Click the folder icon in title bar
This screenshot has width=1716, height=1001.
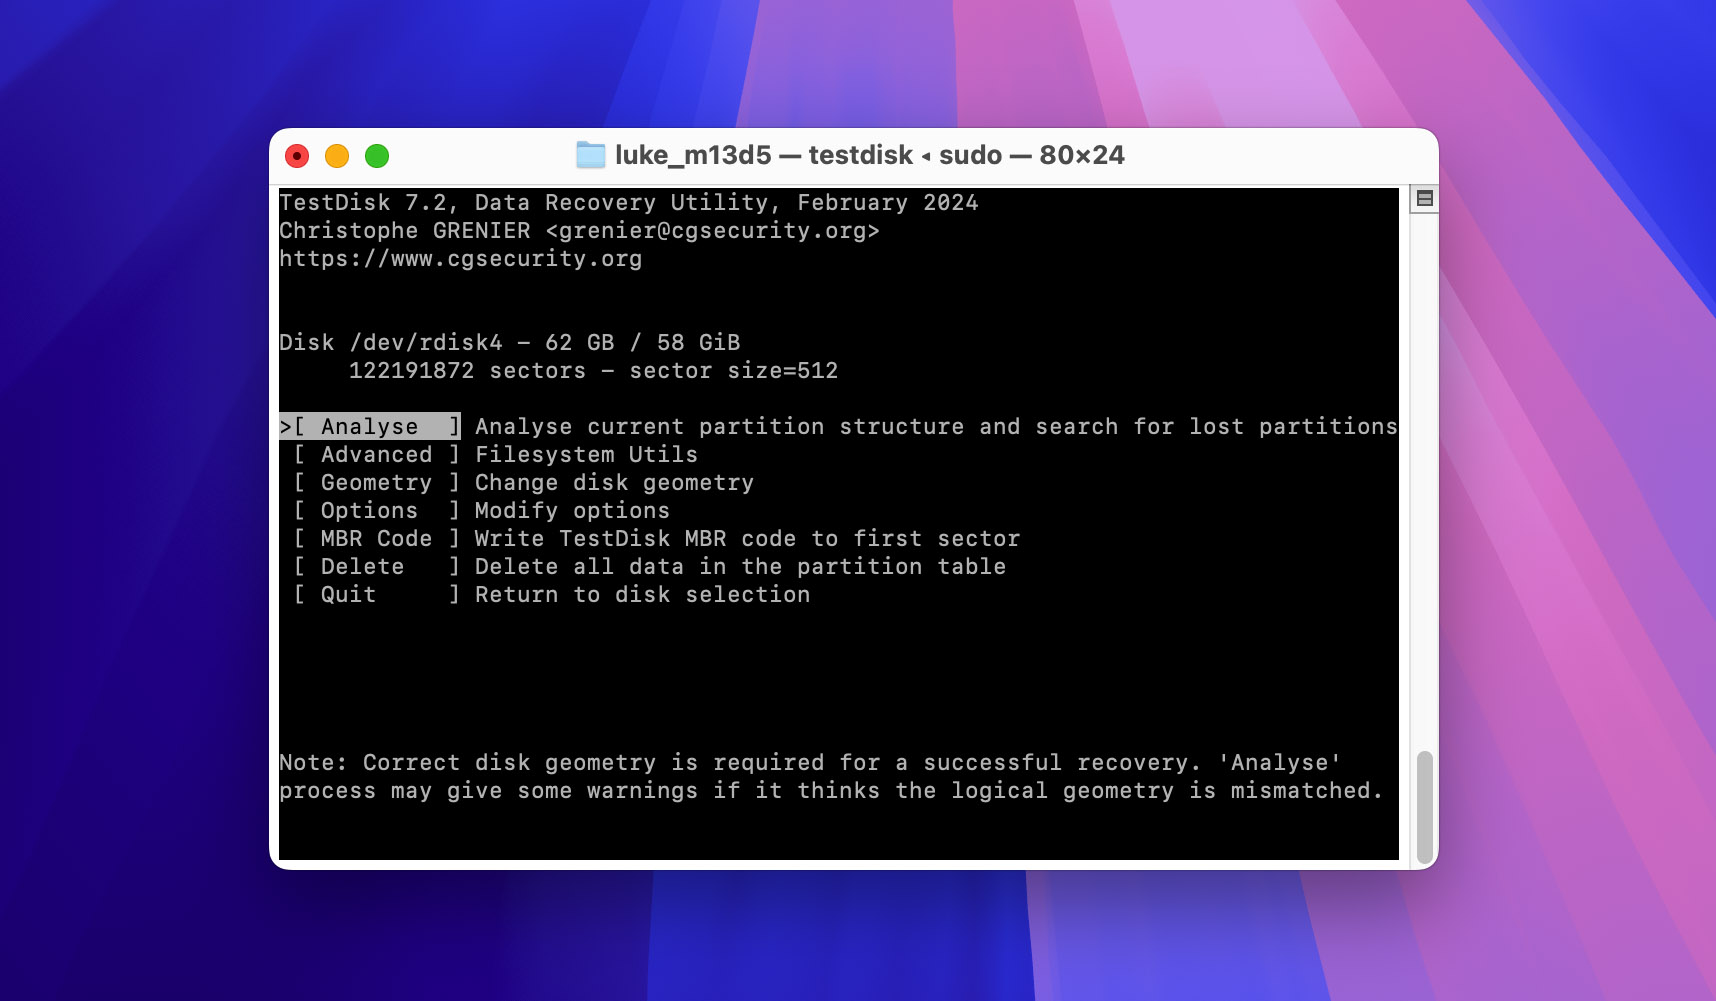591,155
